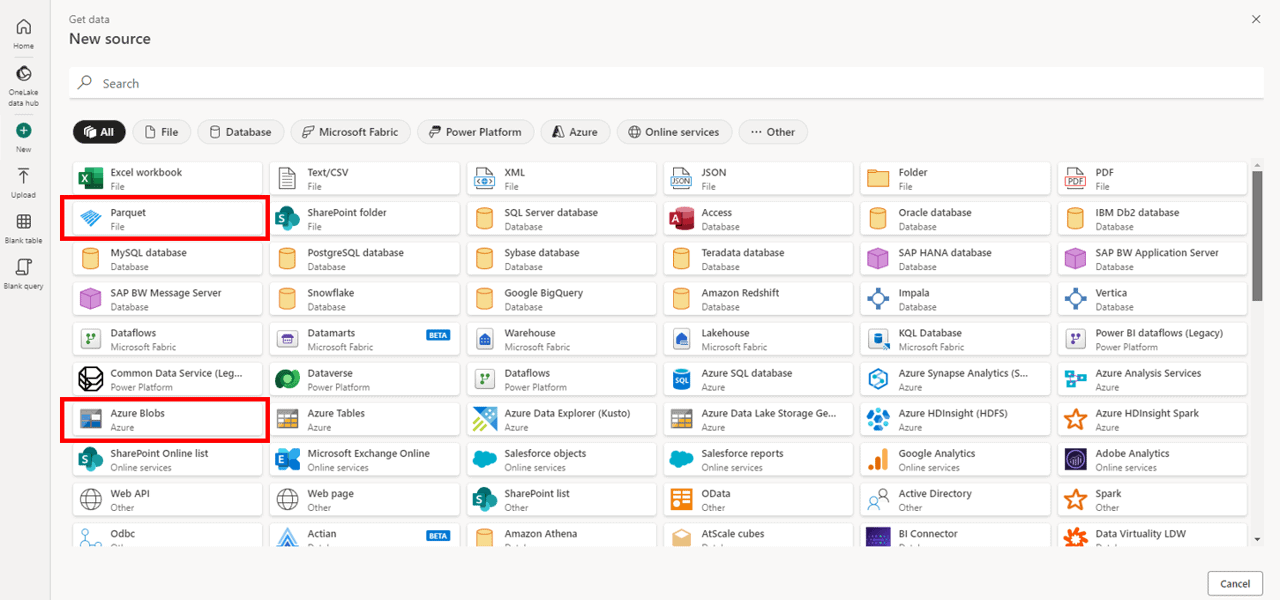1280x600 pixels.
Task: Choose the Folder source card
Action: point(955,179)
